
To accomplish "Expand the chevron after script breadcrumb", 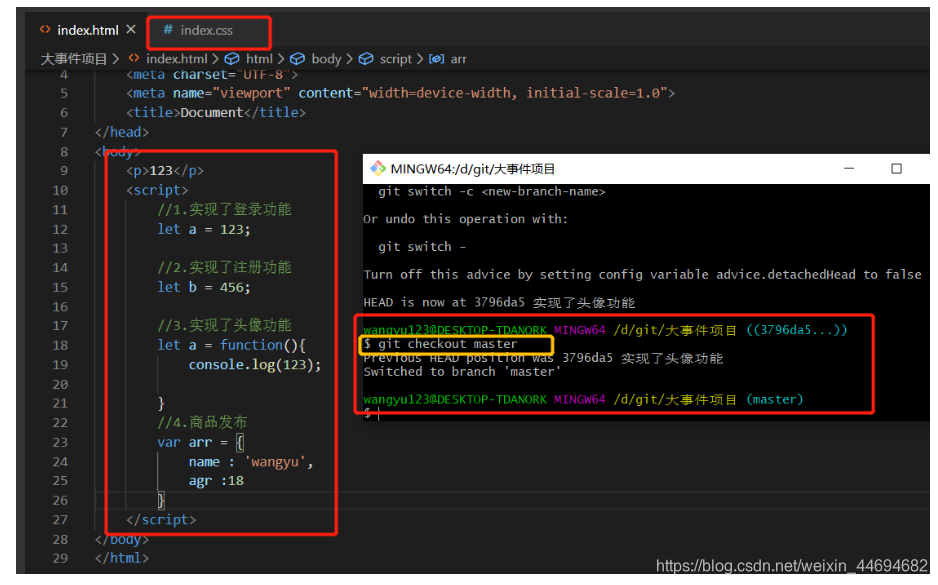I will (x=420, y=59).
